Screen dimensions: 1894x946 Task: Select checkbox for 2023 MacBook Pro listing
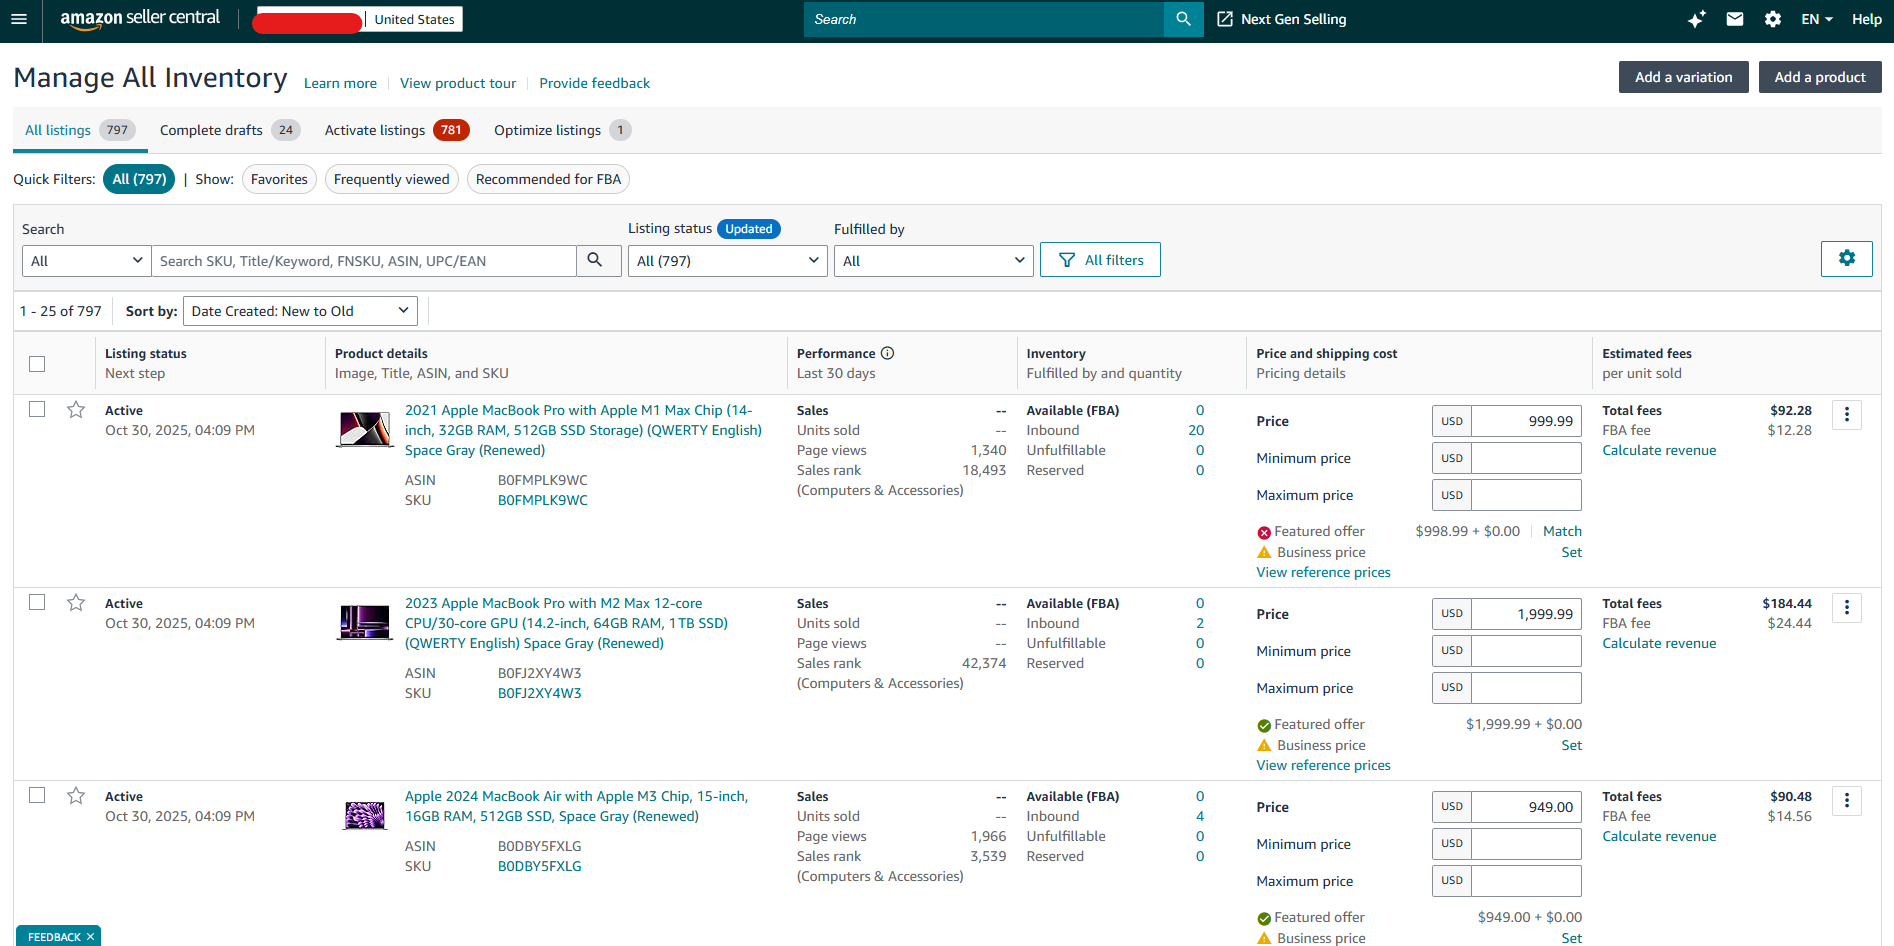[x=37, y=602]
